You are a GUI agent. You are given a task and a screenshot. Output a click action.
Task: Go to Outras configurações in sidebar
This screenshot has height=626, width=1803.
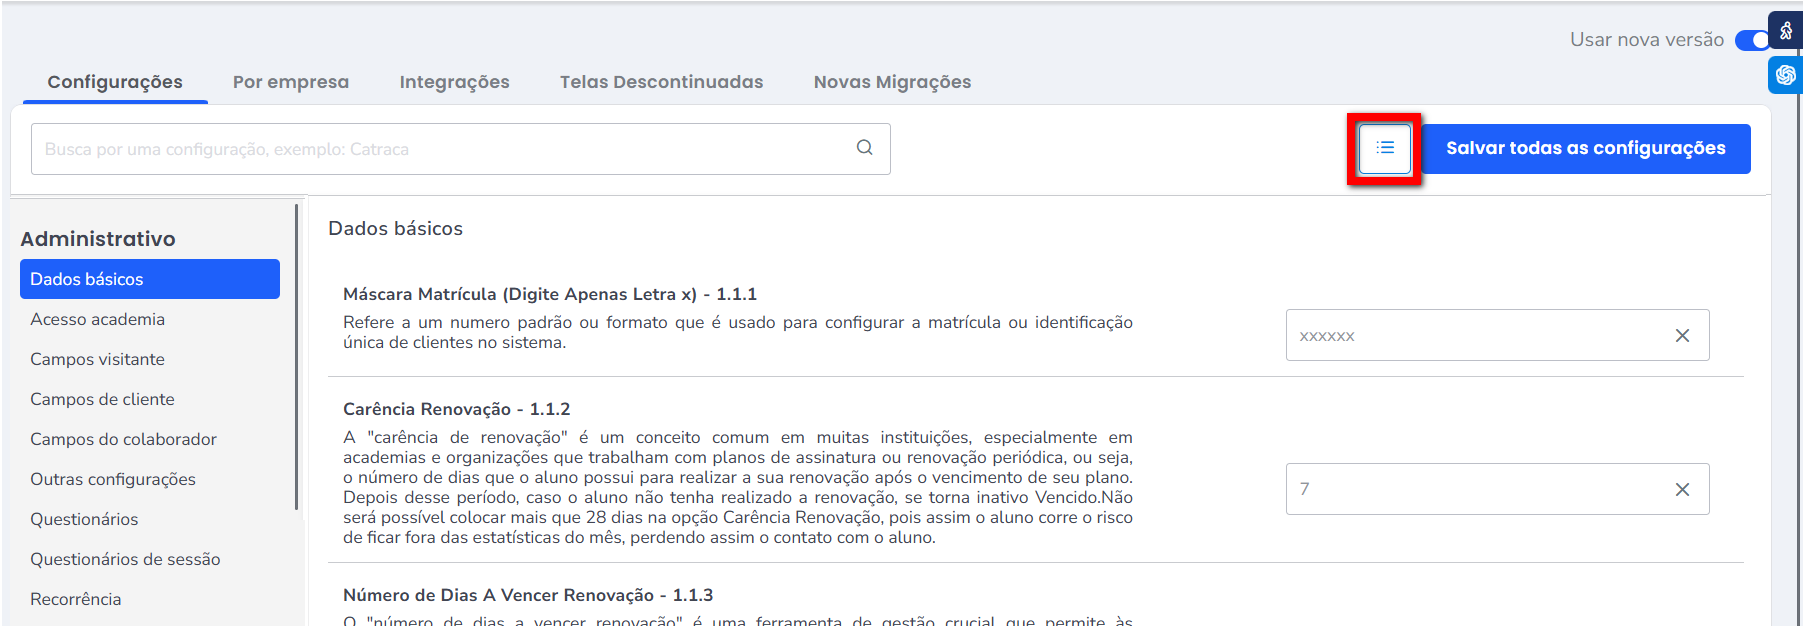coord(113,479)
